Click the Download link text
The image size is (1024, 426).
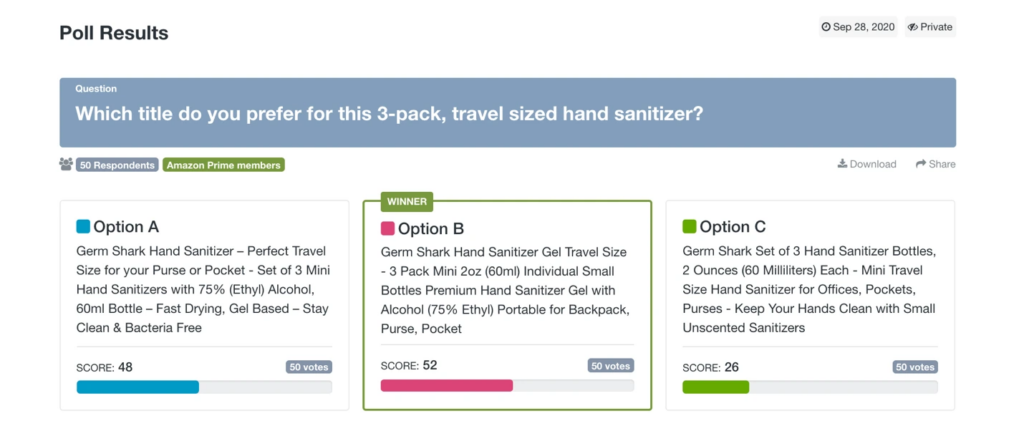tap(873, 164)
